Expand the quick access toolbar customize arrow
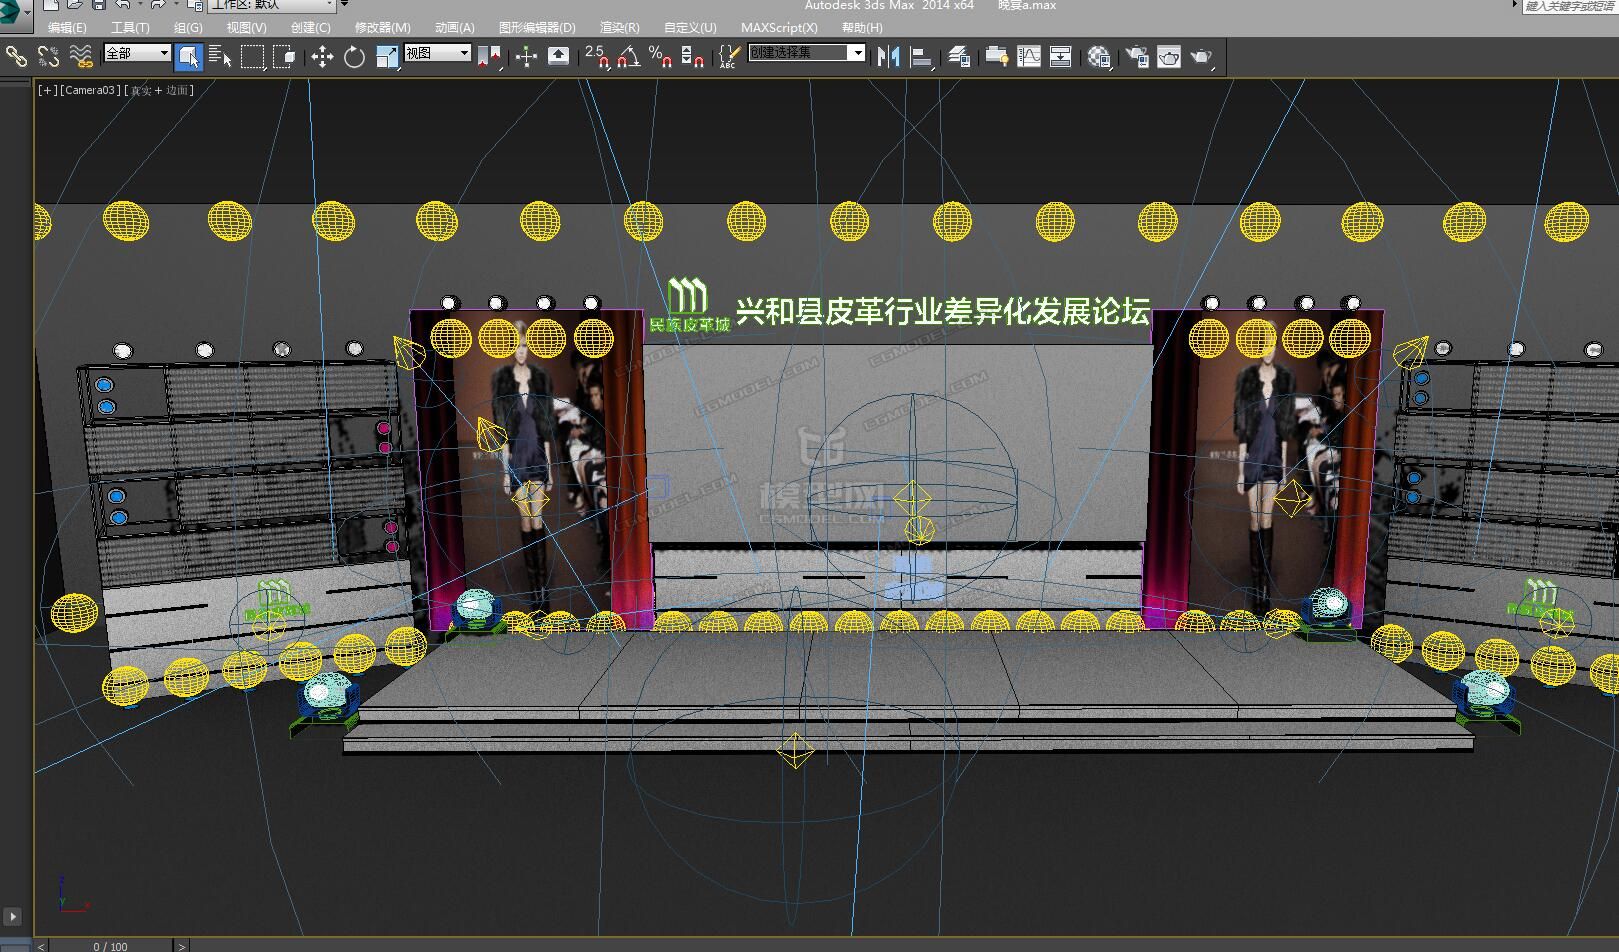This screenshot has height=952, width=1619. tap(344, 4)
